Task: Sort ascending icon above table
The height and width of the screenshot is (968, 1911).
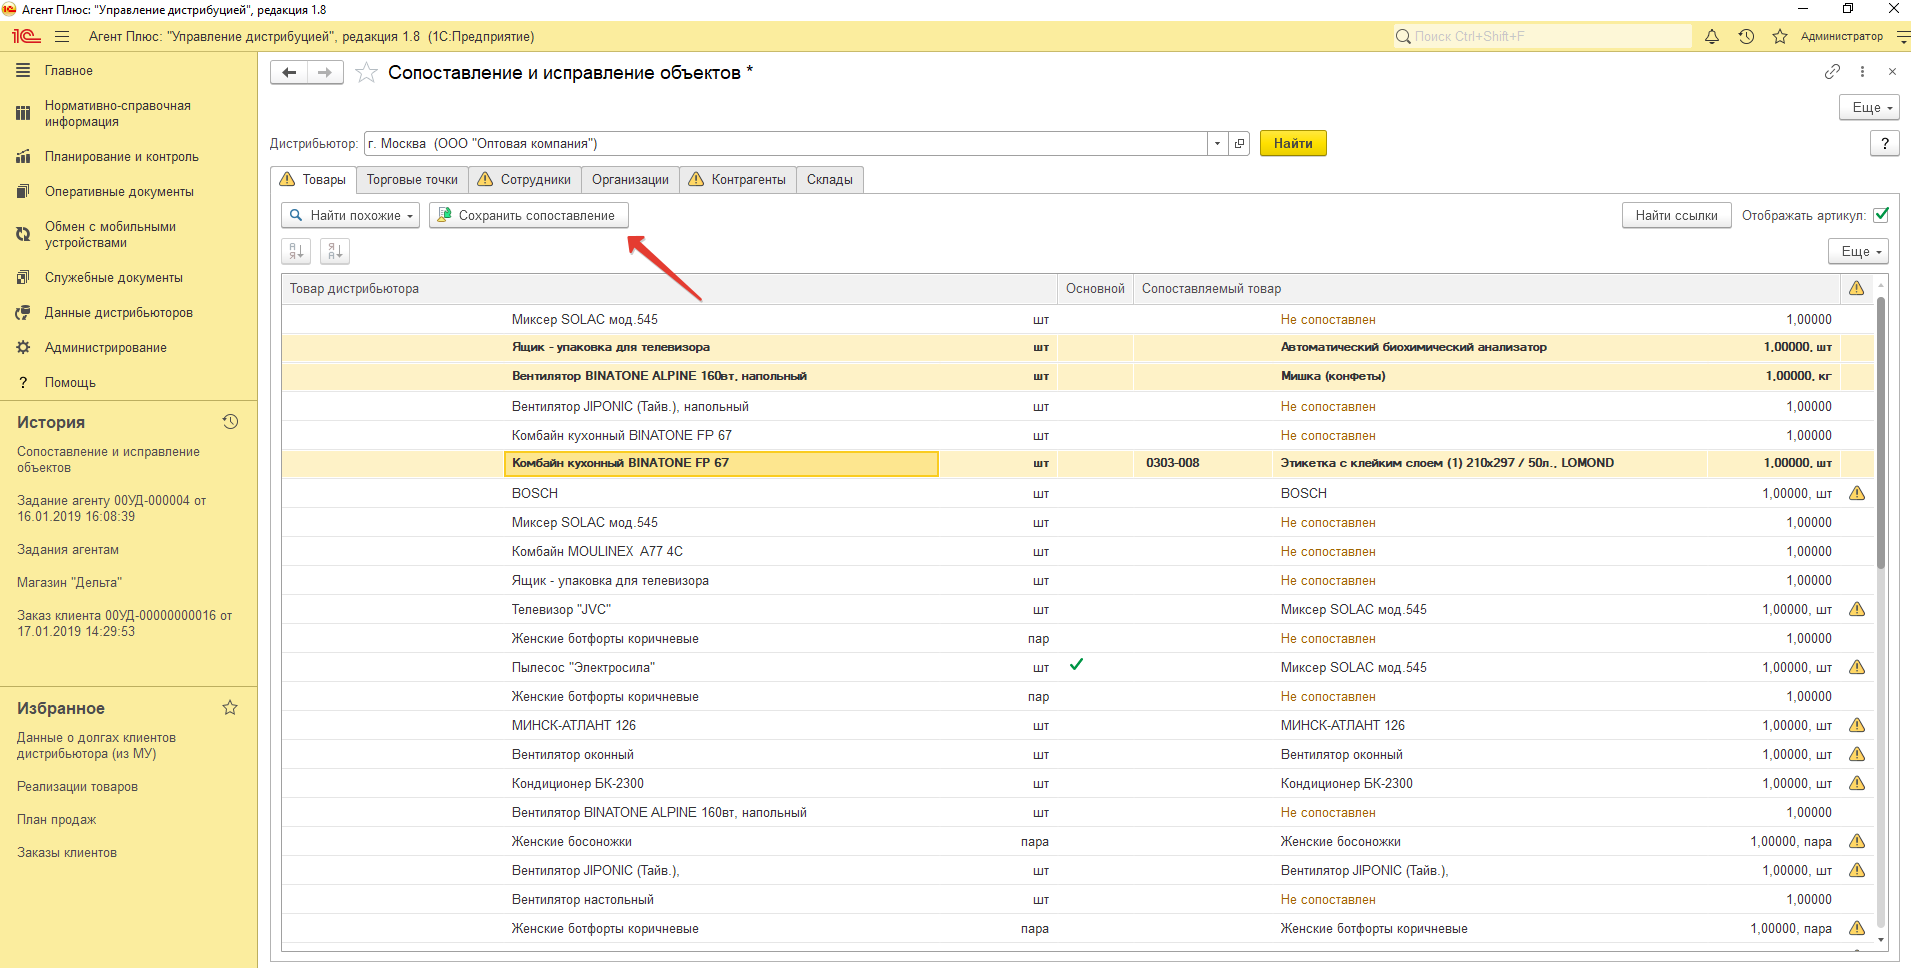Action: (x=296, y=251)
